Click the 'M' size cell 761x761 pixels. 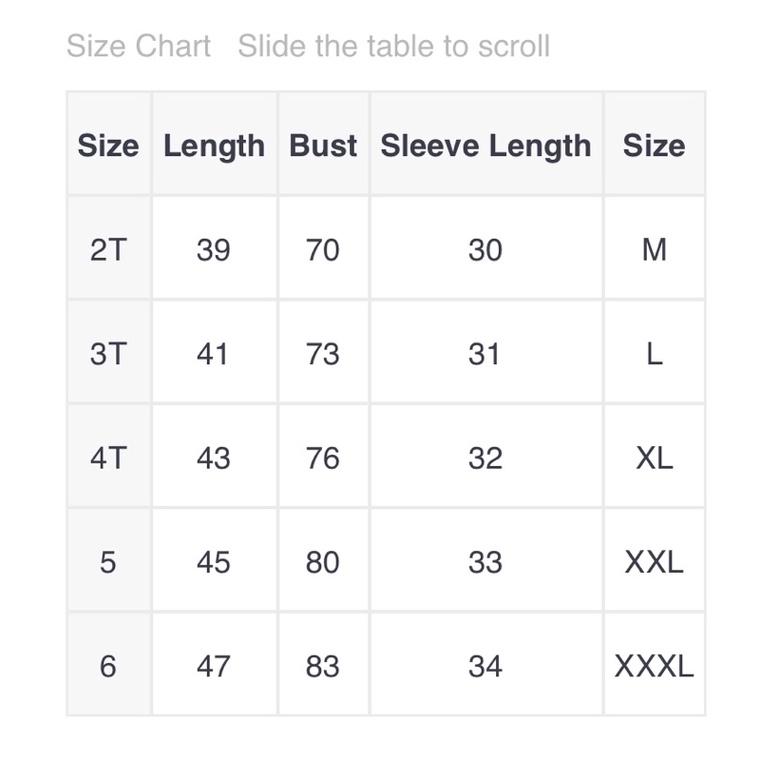tap(654, 250)
